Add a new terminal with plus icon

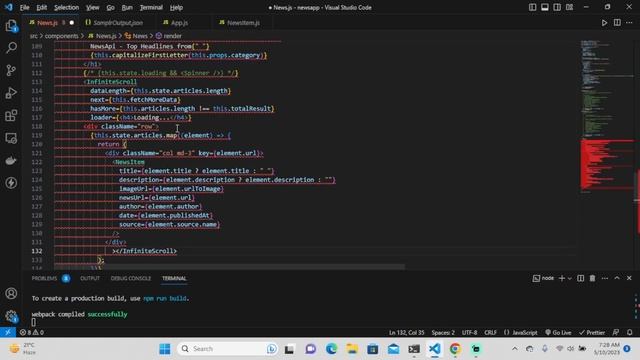pyautogui.click(x=562, y=278)
